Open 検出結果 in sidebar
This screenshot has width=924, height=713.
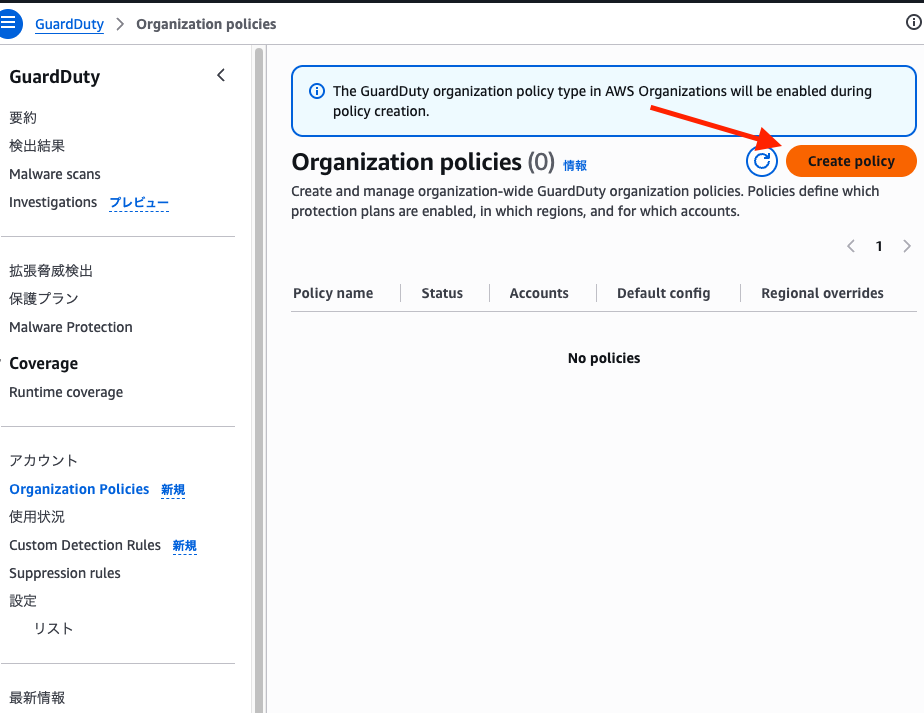(37, 146)
